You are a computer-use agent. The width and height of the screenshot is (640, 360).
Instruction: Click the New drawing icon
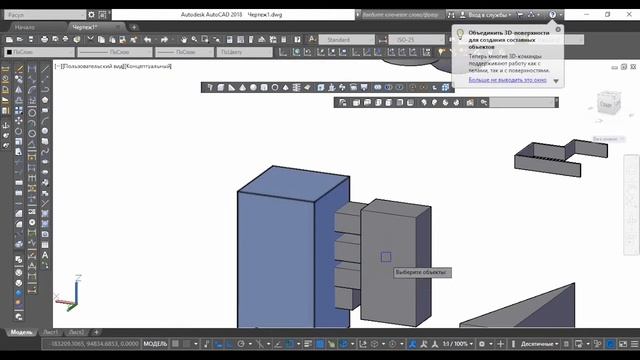coord(9,40)
